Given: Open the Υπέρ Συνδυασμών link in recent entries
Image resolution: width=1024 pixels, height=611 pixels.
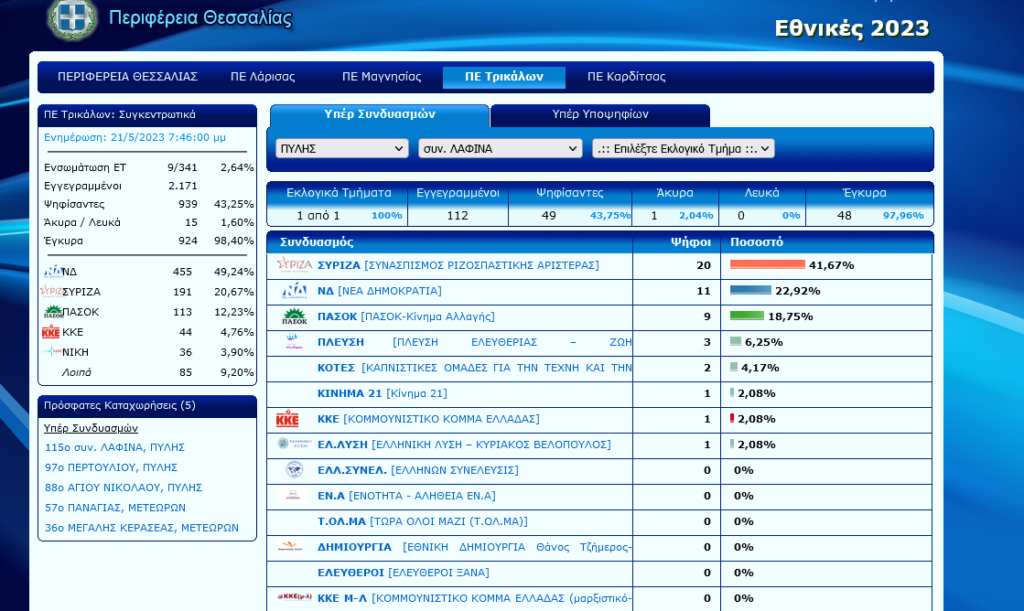Looking at the screenshot, I should click(91, 428).
